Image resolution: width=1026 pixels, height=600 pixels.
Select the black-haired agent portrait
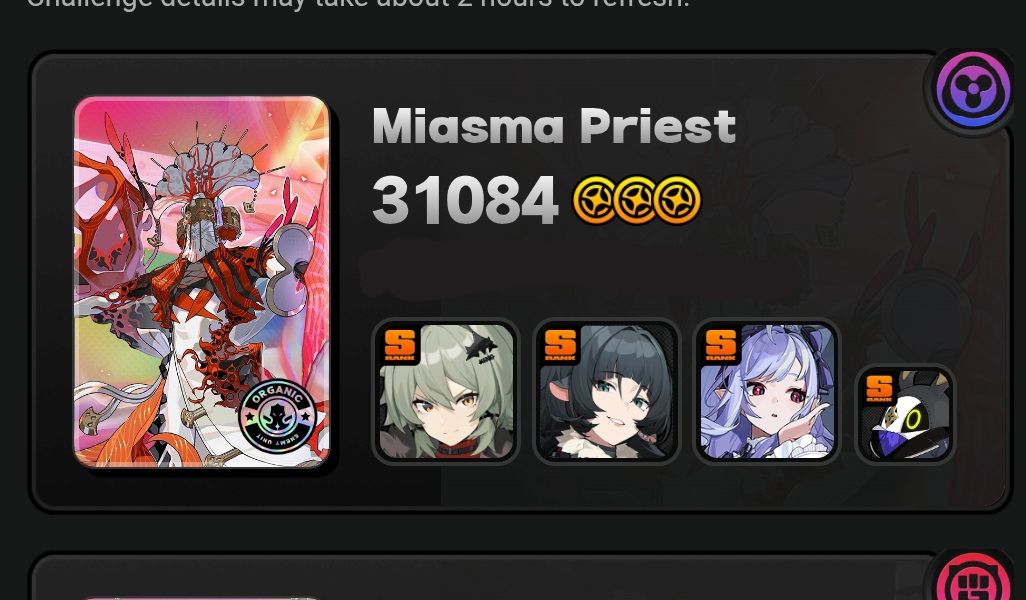[607, 391]
